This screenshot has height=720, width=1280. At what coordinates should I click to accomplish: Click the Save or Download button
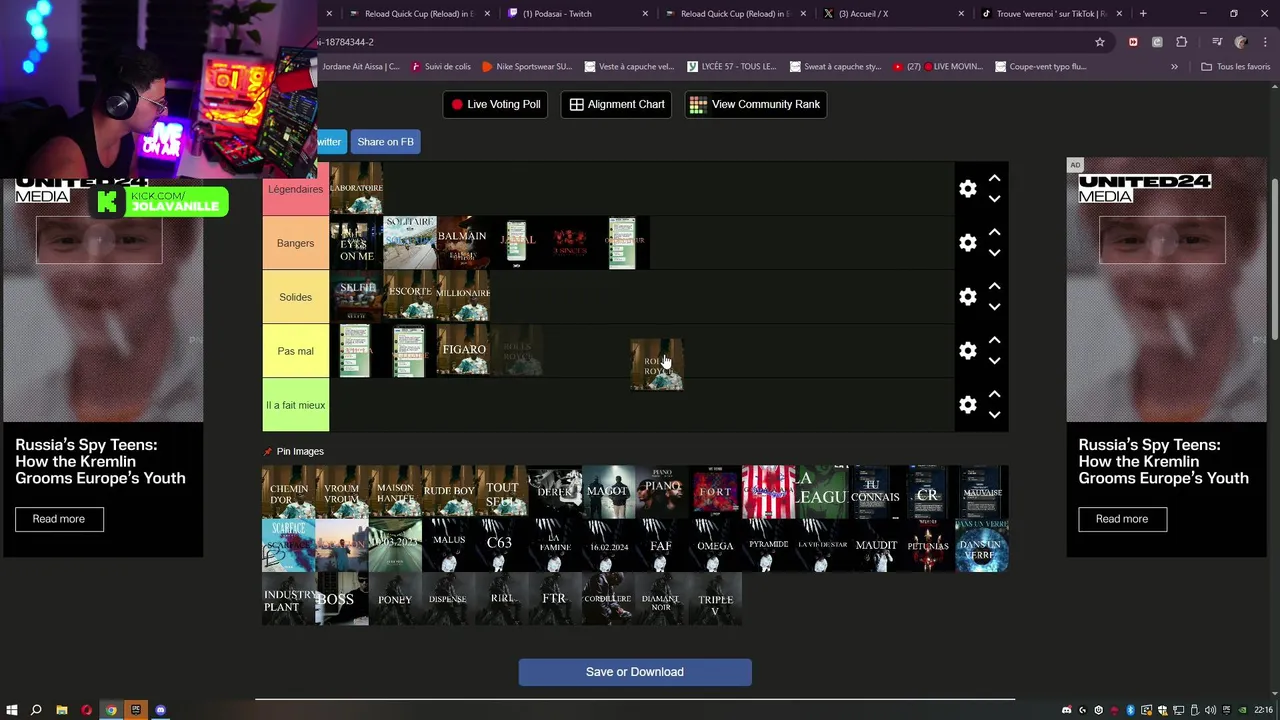(x=635, y=672)
